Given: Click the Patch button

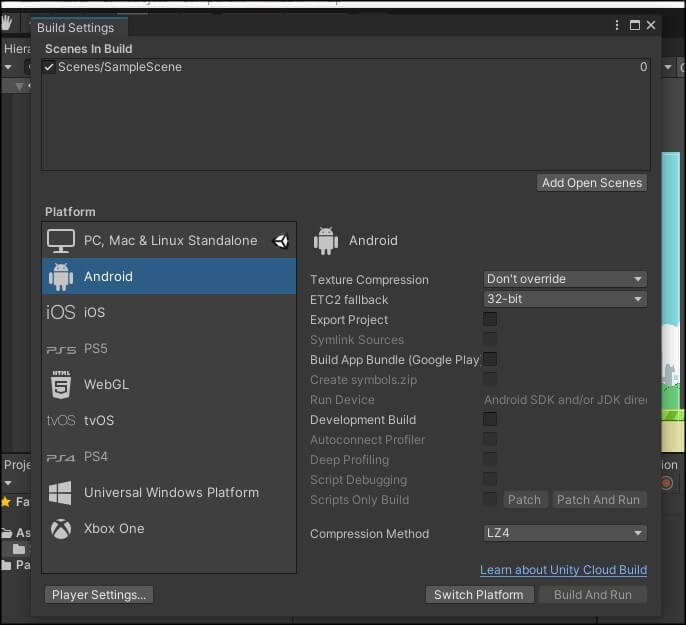Looking at the screenshot, I should (524, 499).
